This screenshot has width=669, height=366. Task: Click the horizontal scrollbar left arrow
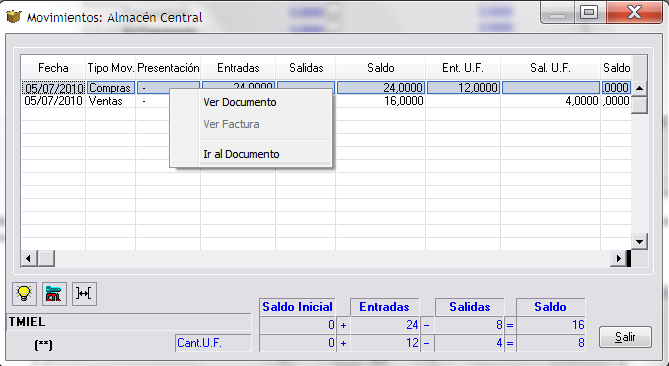(29, 258)
